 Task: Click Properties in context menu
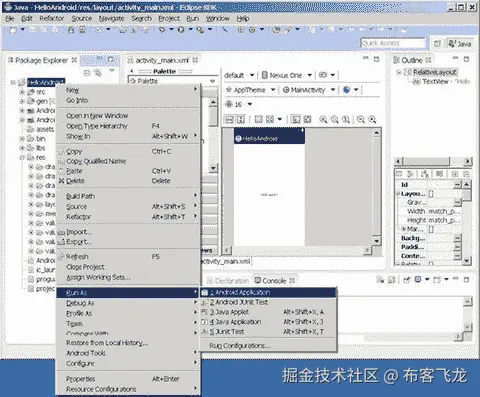coord(128,379)
